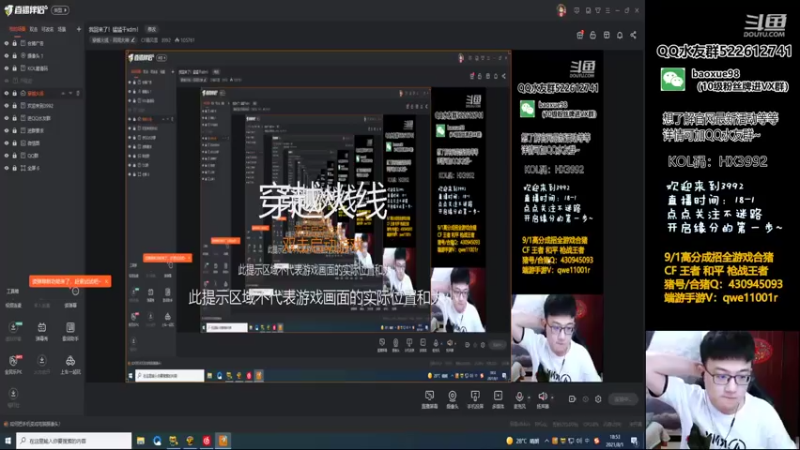Select the active orange scene tab
Screen dimensions: 800x450
pos(17,29)
